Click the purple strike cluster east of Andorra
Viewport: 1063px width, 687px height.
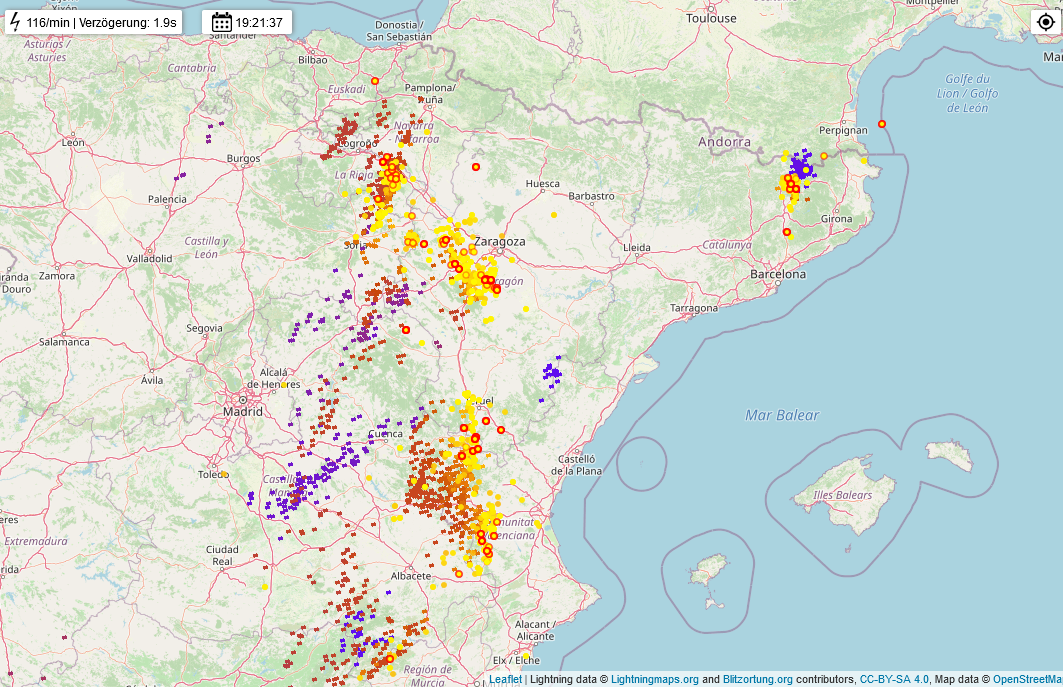click(800, 164)
